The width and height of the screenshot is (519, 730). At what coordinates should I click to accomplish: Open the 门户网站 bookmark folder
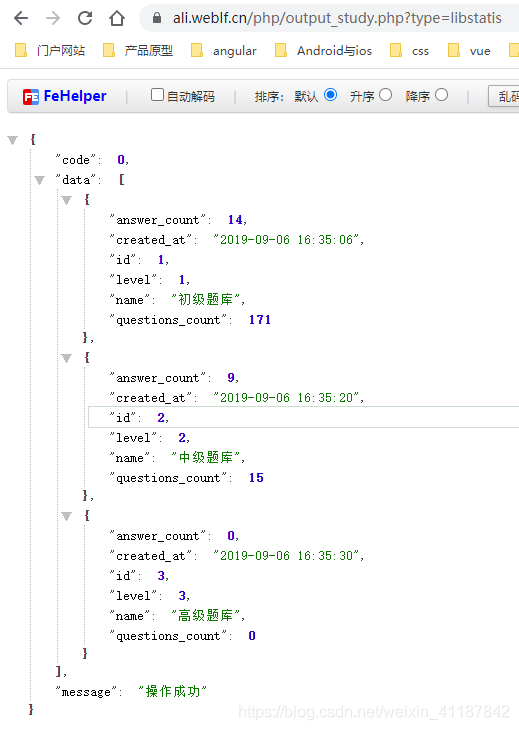(50, 50)
